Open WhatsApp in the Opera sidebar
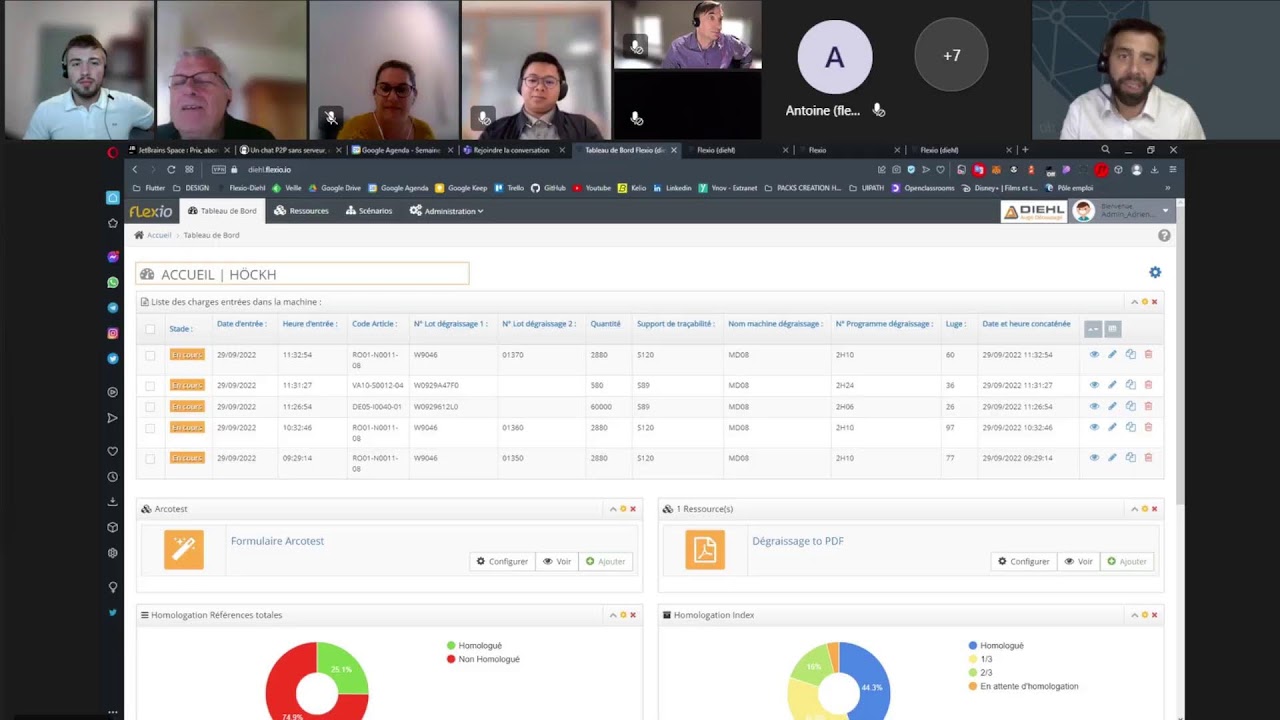1280x720 pixels. [113, 283]
